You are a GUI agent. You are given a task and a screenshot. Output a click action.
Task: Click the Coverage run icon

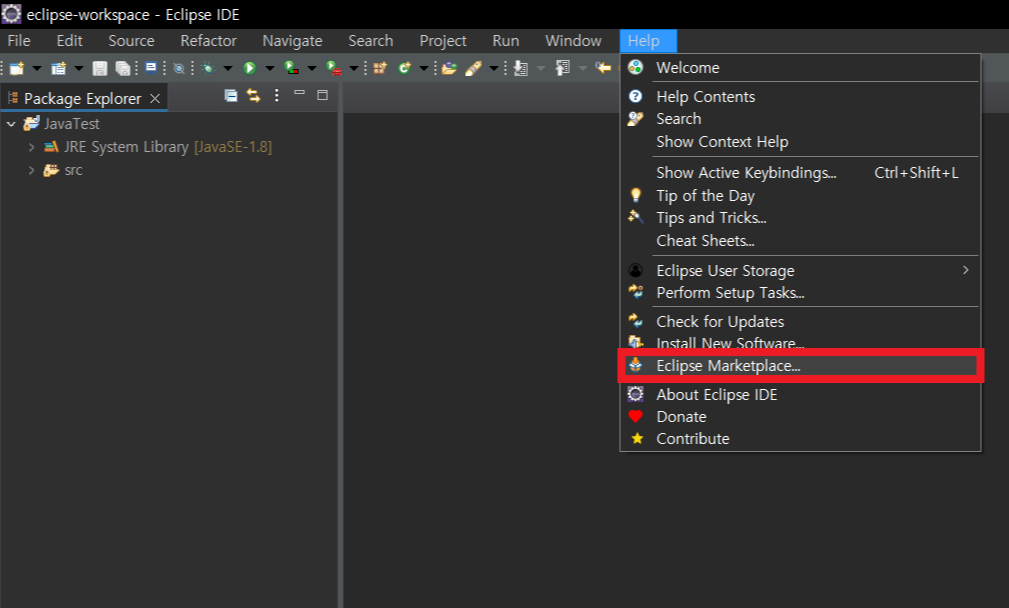click(292, 68)
